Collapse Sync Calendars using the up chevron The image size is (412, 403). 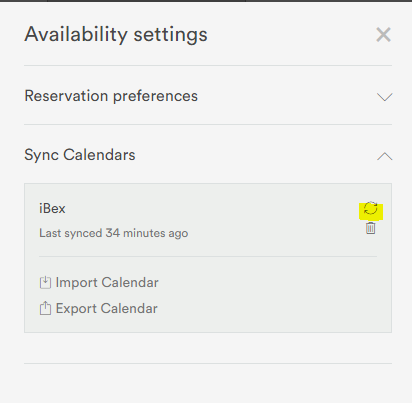point(384,156)
